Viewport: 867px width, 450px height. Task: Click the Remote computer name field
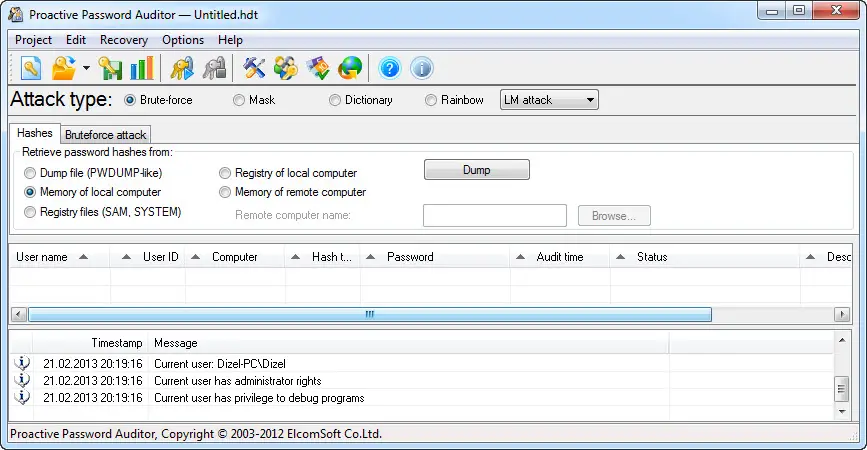click(x=495, y=216)
